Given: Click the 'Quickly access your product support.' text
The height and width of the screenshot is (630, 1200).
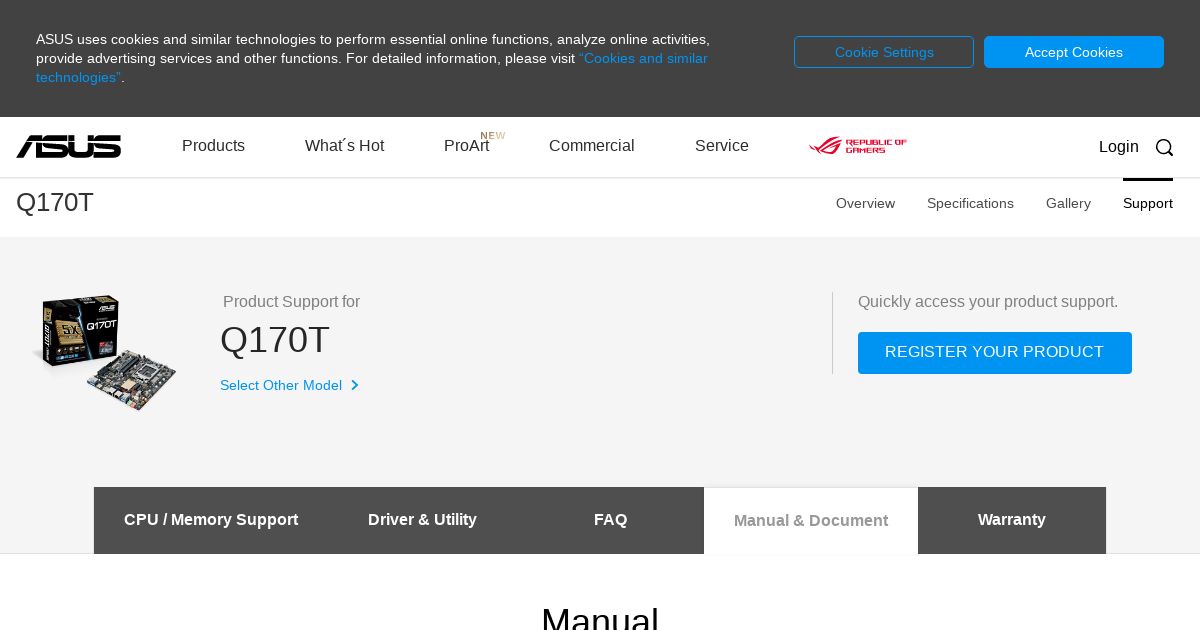Looking at the screenshot, I should (988, 302).
